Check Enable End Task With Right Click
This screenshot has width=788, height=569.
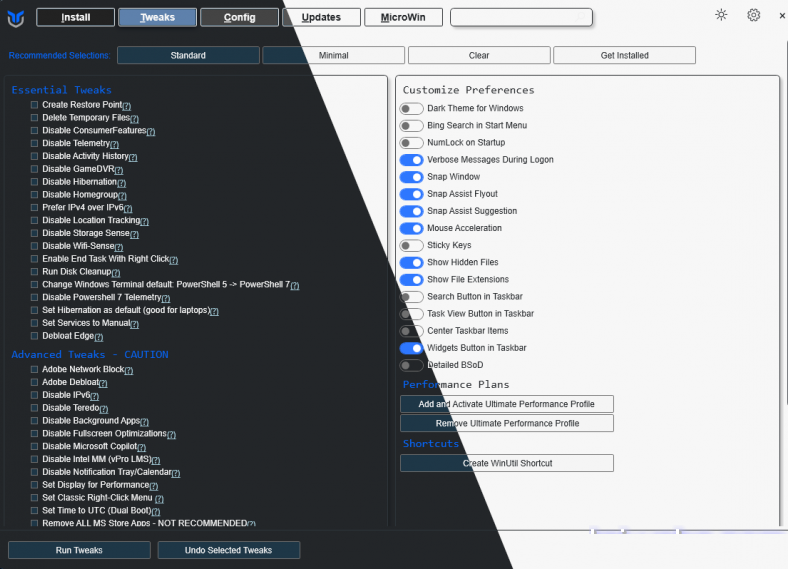(34, 259)
